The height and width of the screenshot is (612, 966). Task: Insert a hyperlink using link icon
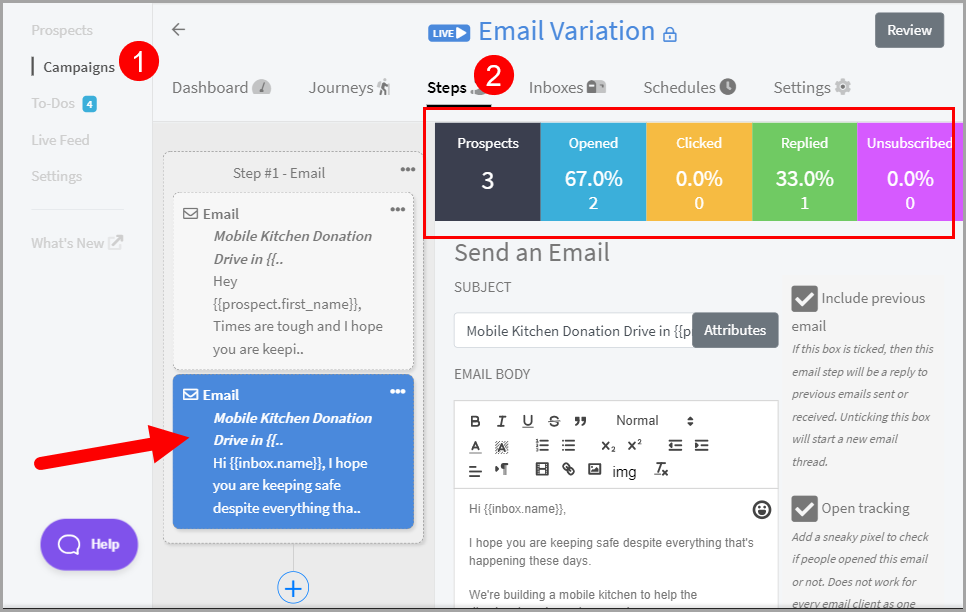pos(568,469)
